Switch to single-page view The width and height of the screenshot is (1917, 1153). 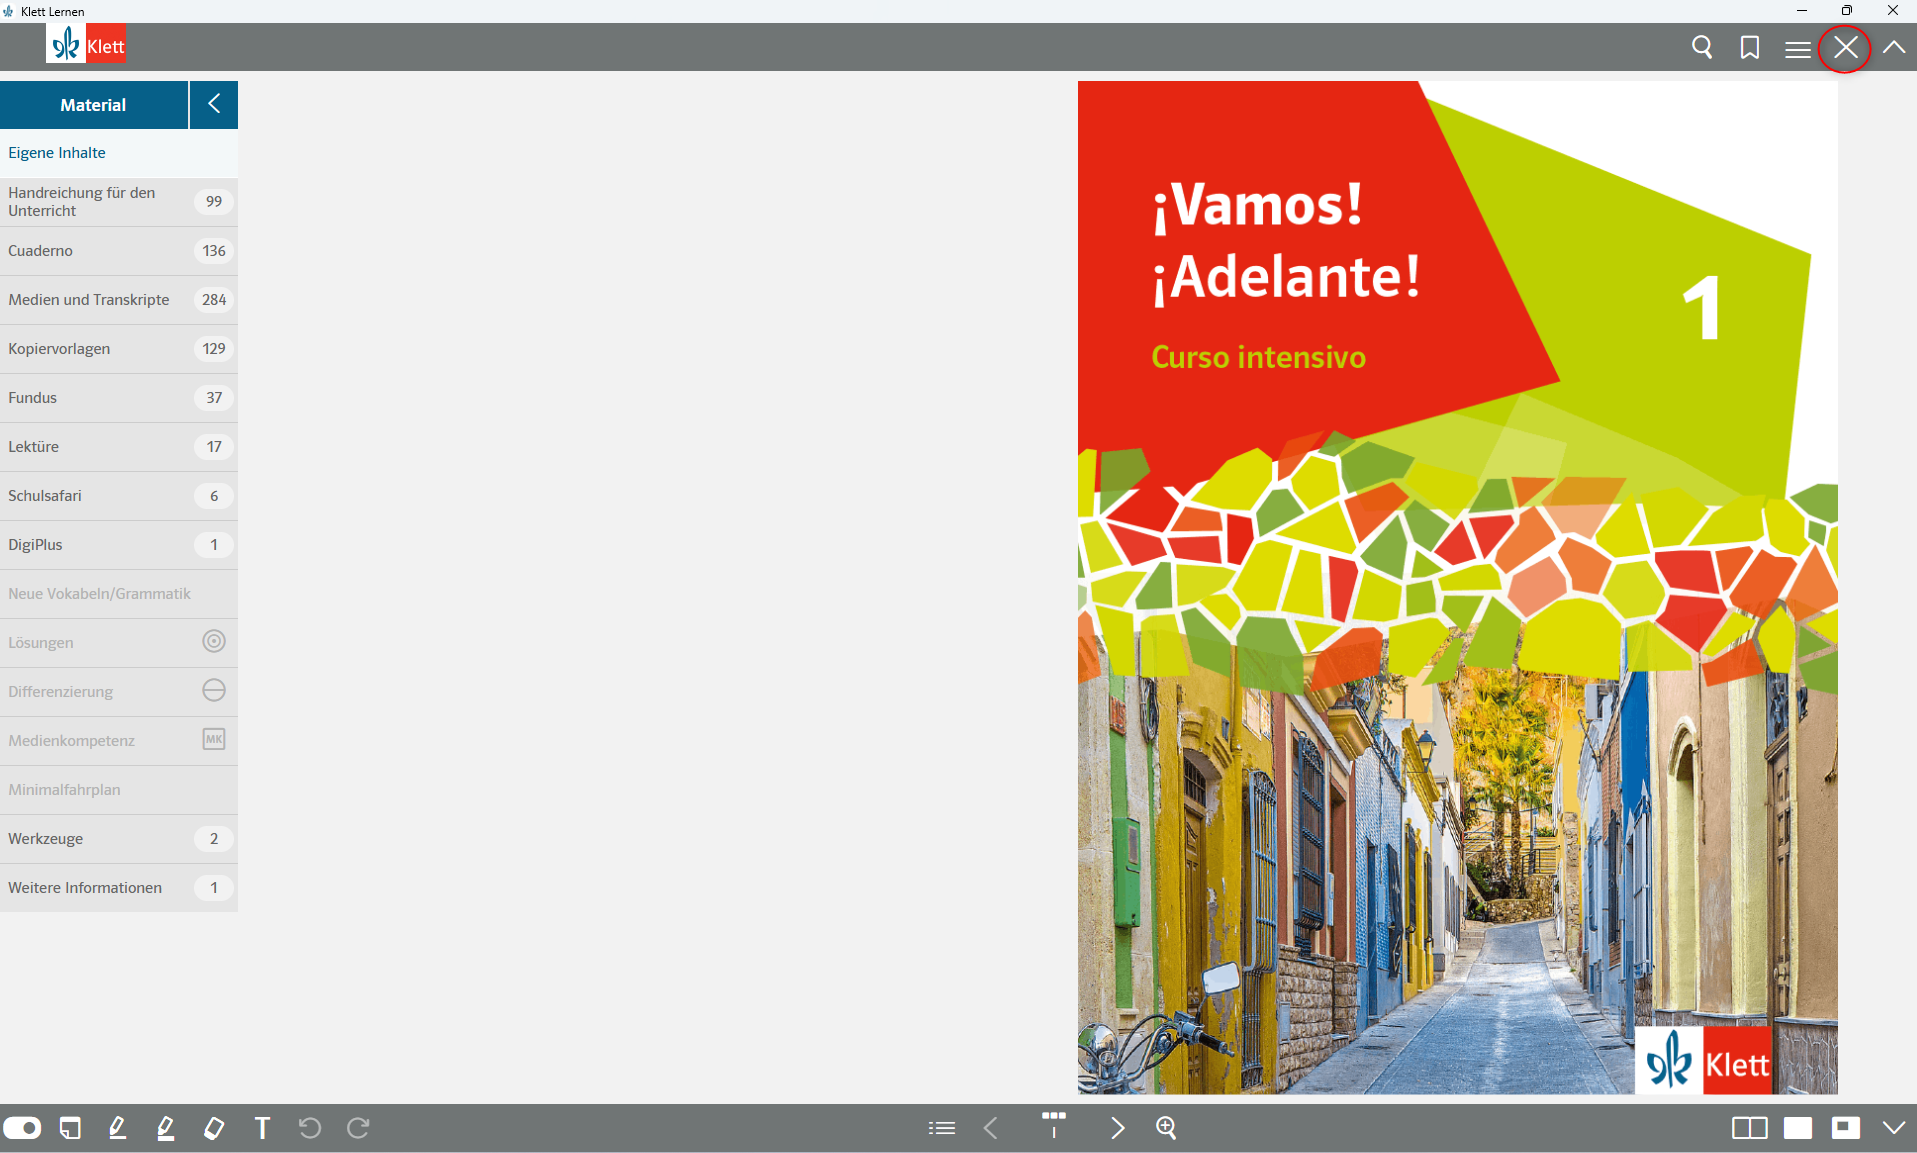click(x=1798, y=1128)
